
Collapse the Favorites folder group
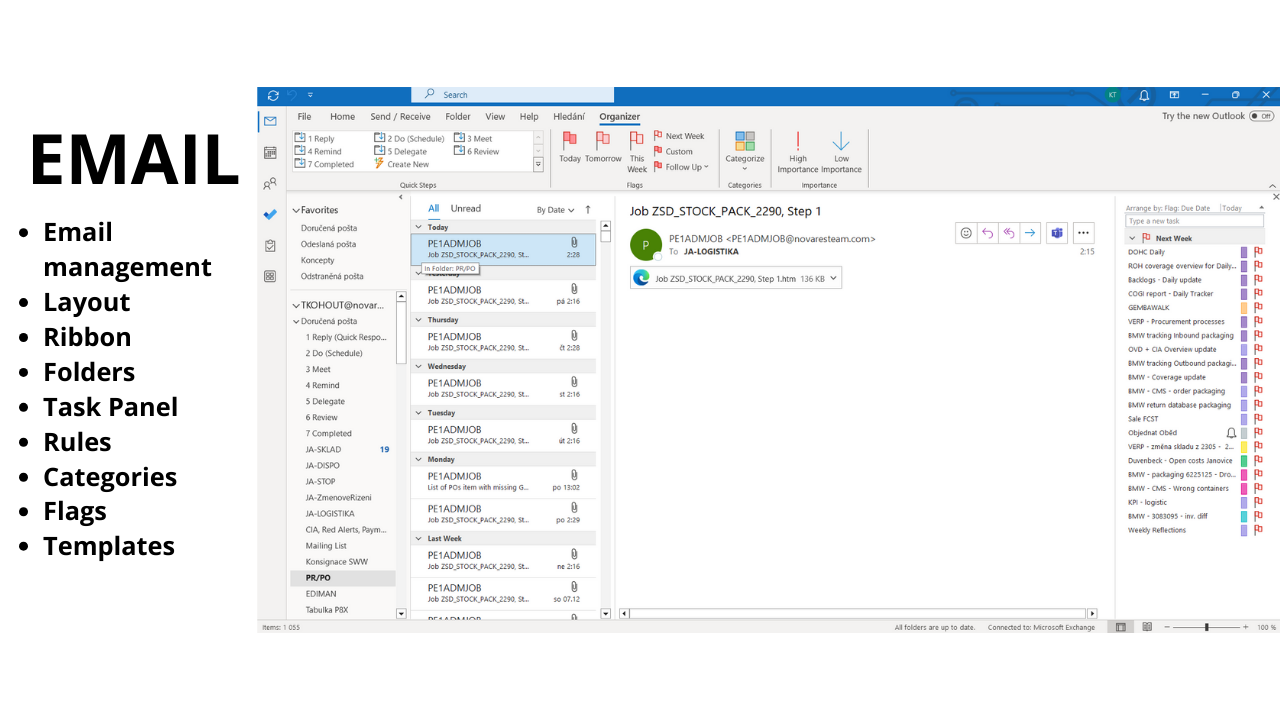(x=296, y=211)
